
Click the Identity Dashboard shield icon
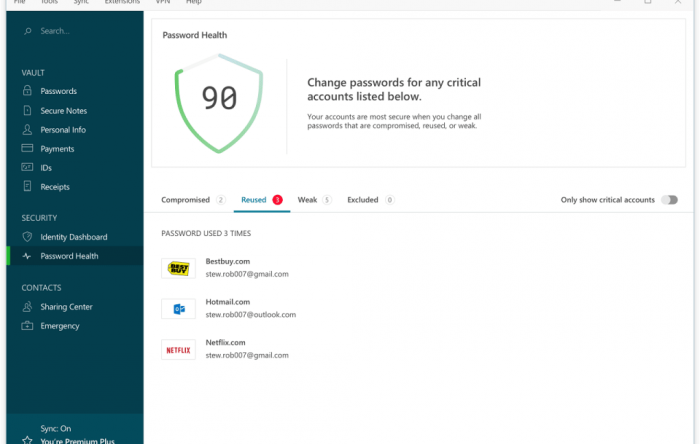[x=27, y=237]
